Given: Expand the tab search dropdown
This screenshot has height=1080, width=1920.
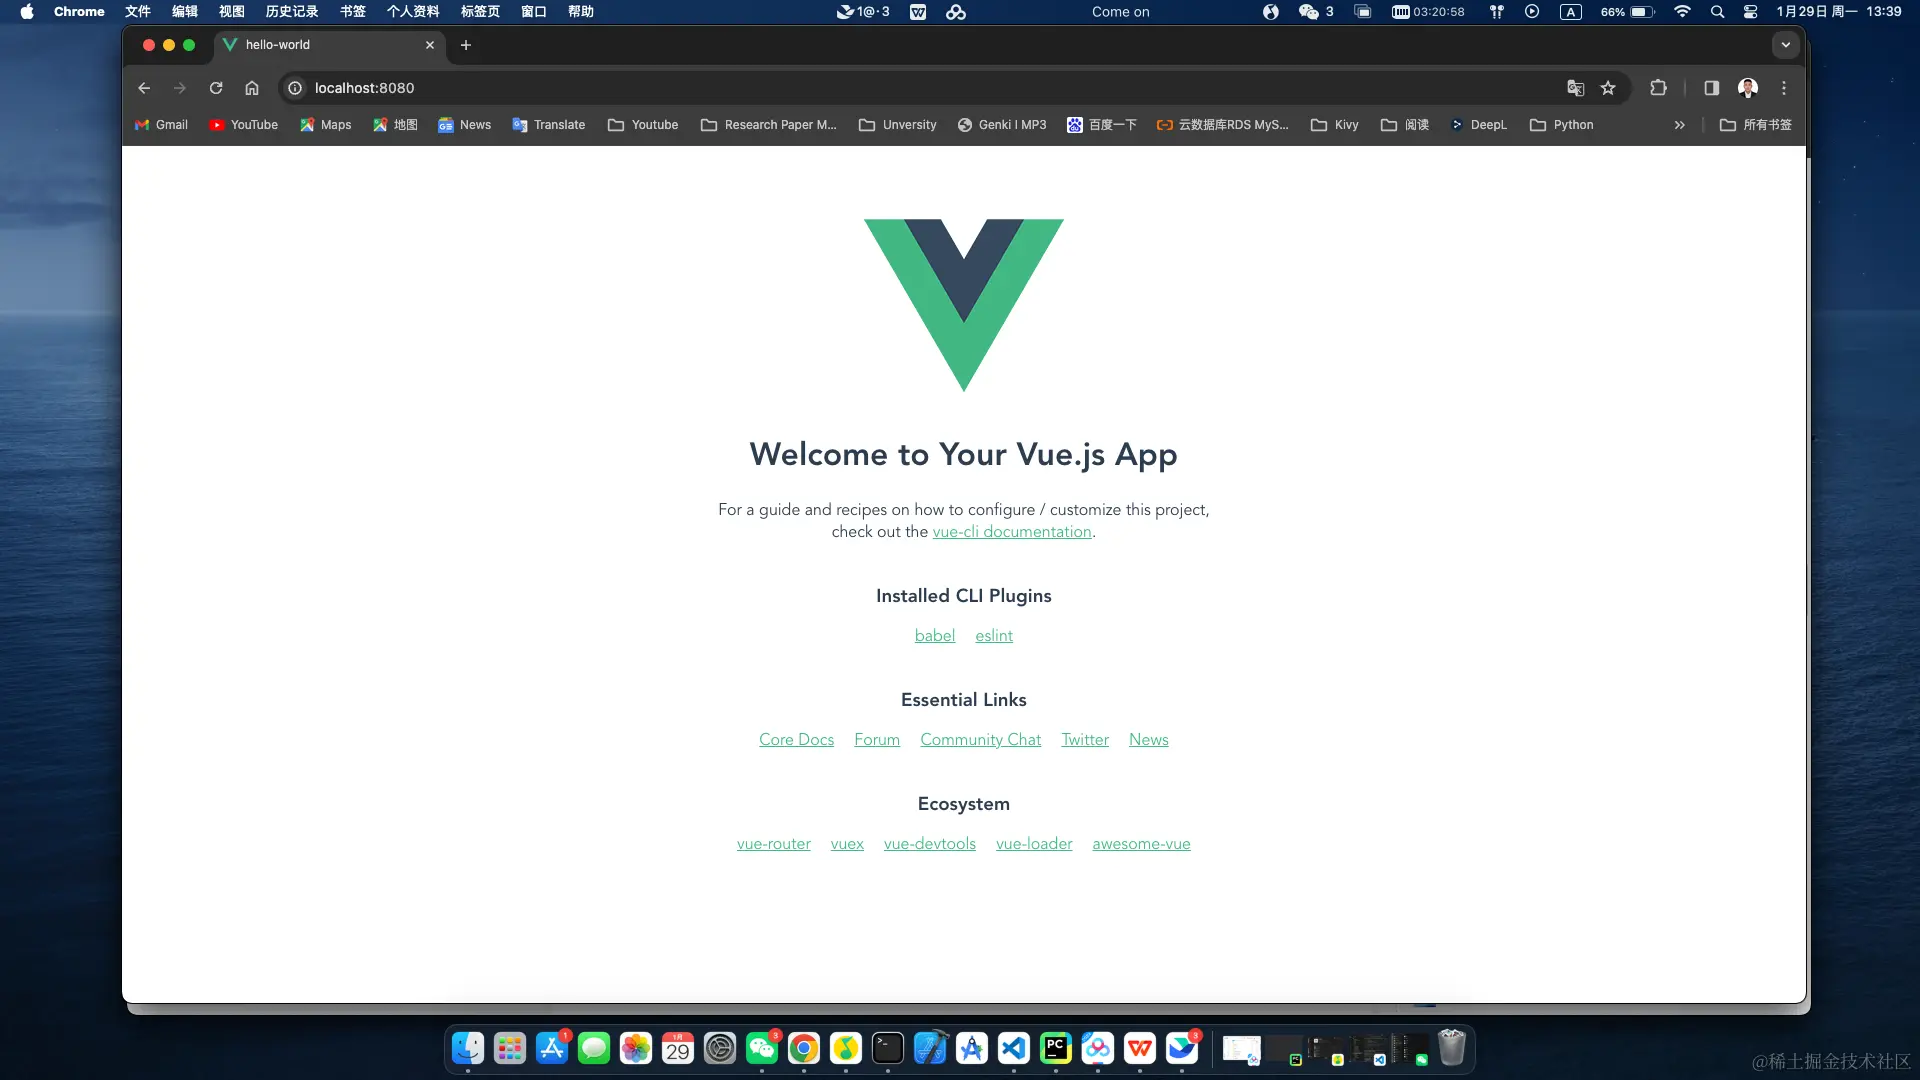Looking at the screenshot, I should 1786,45.
